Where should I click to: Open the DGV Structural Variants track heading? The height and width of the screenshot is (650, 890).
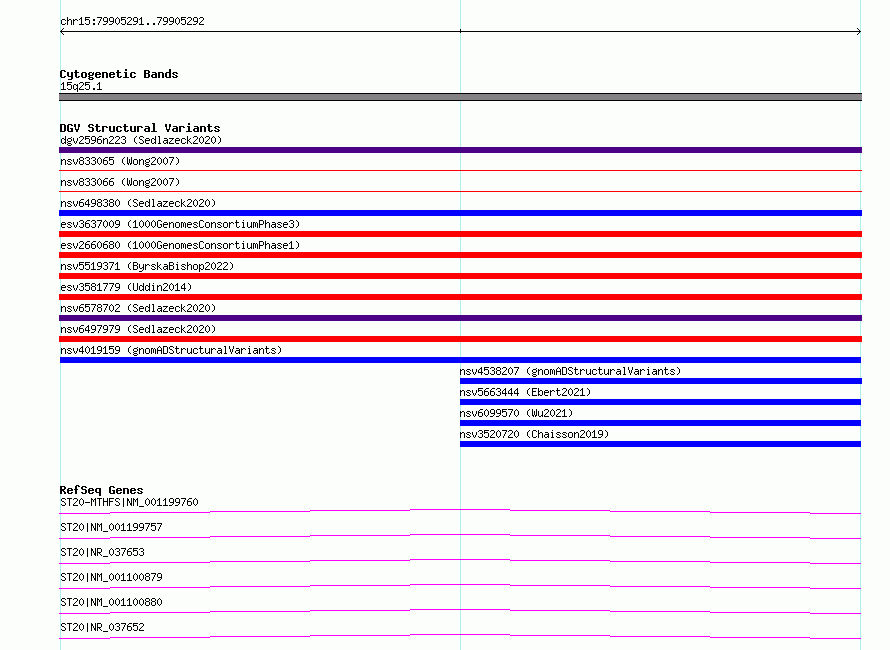pos(140,128)
